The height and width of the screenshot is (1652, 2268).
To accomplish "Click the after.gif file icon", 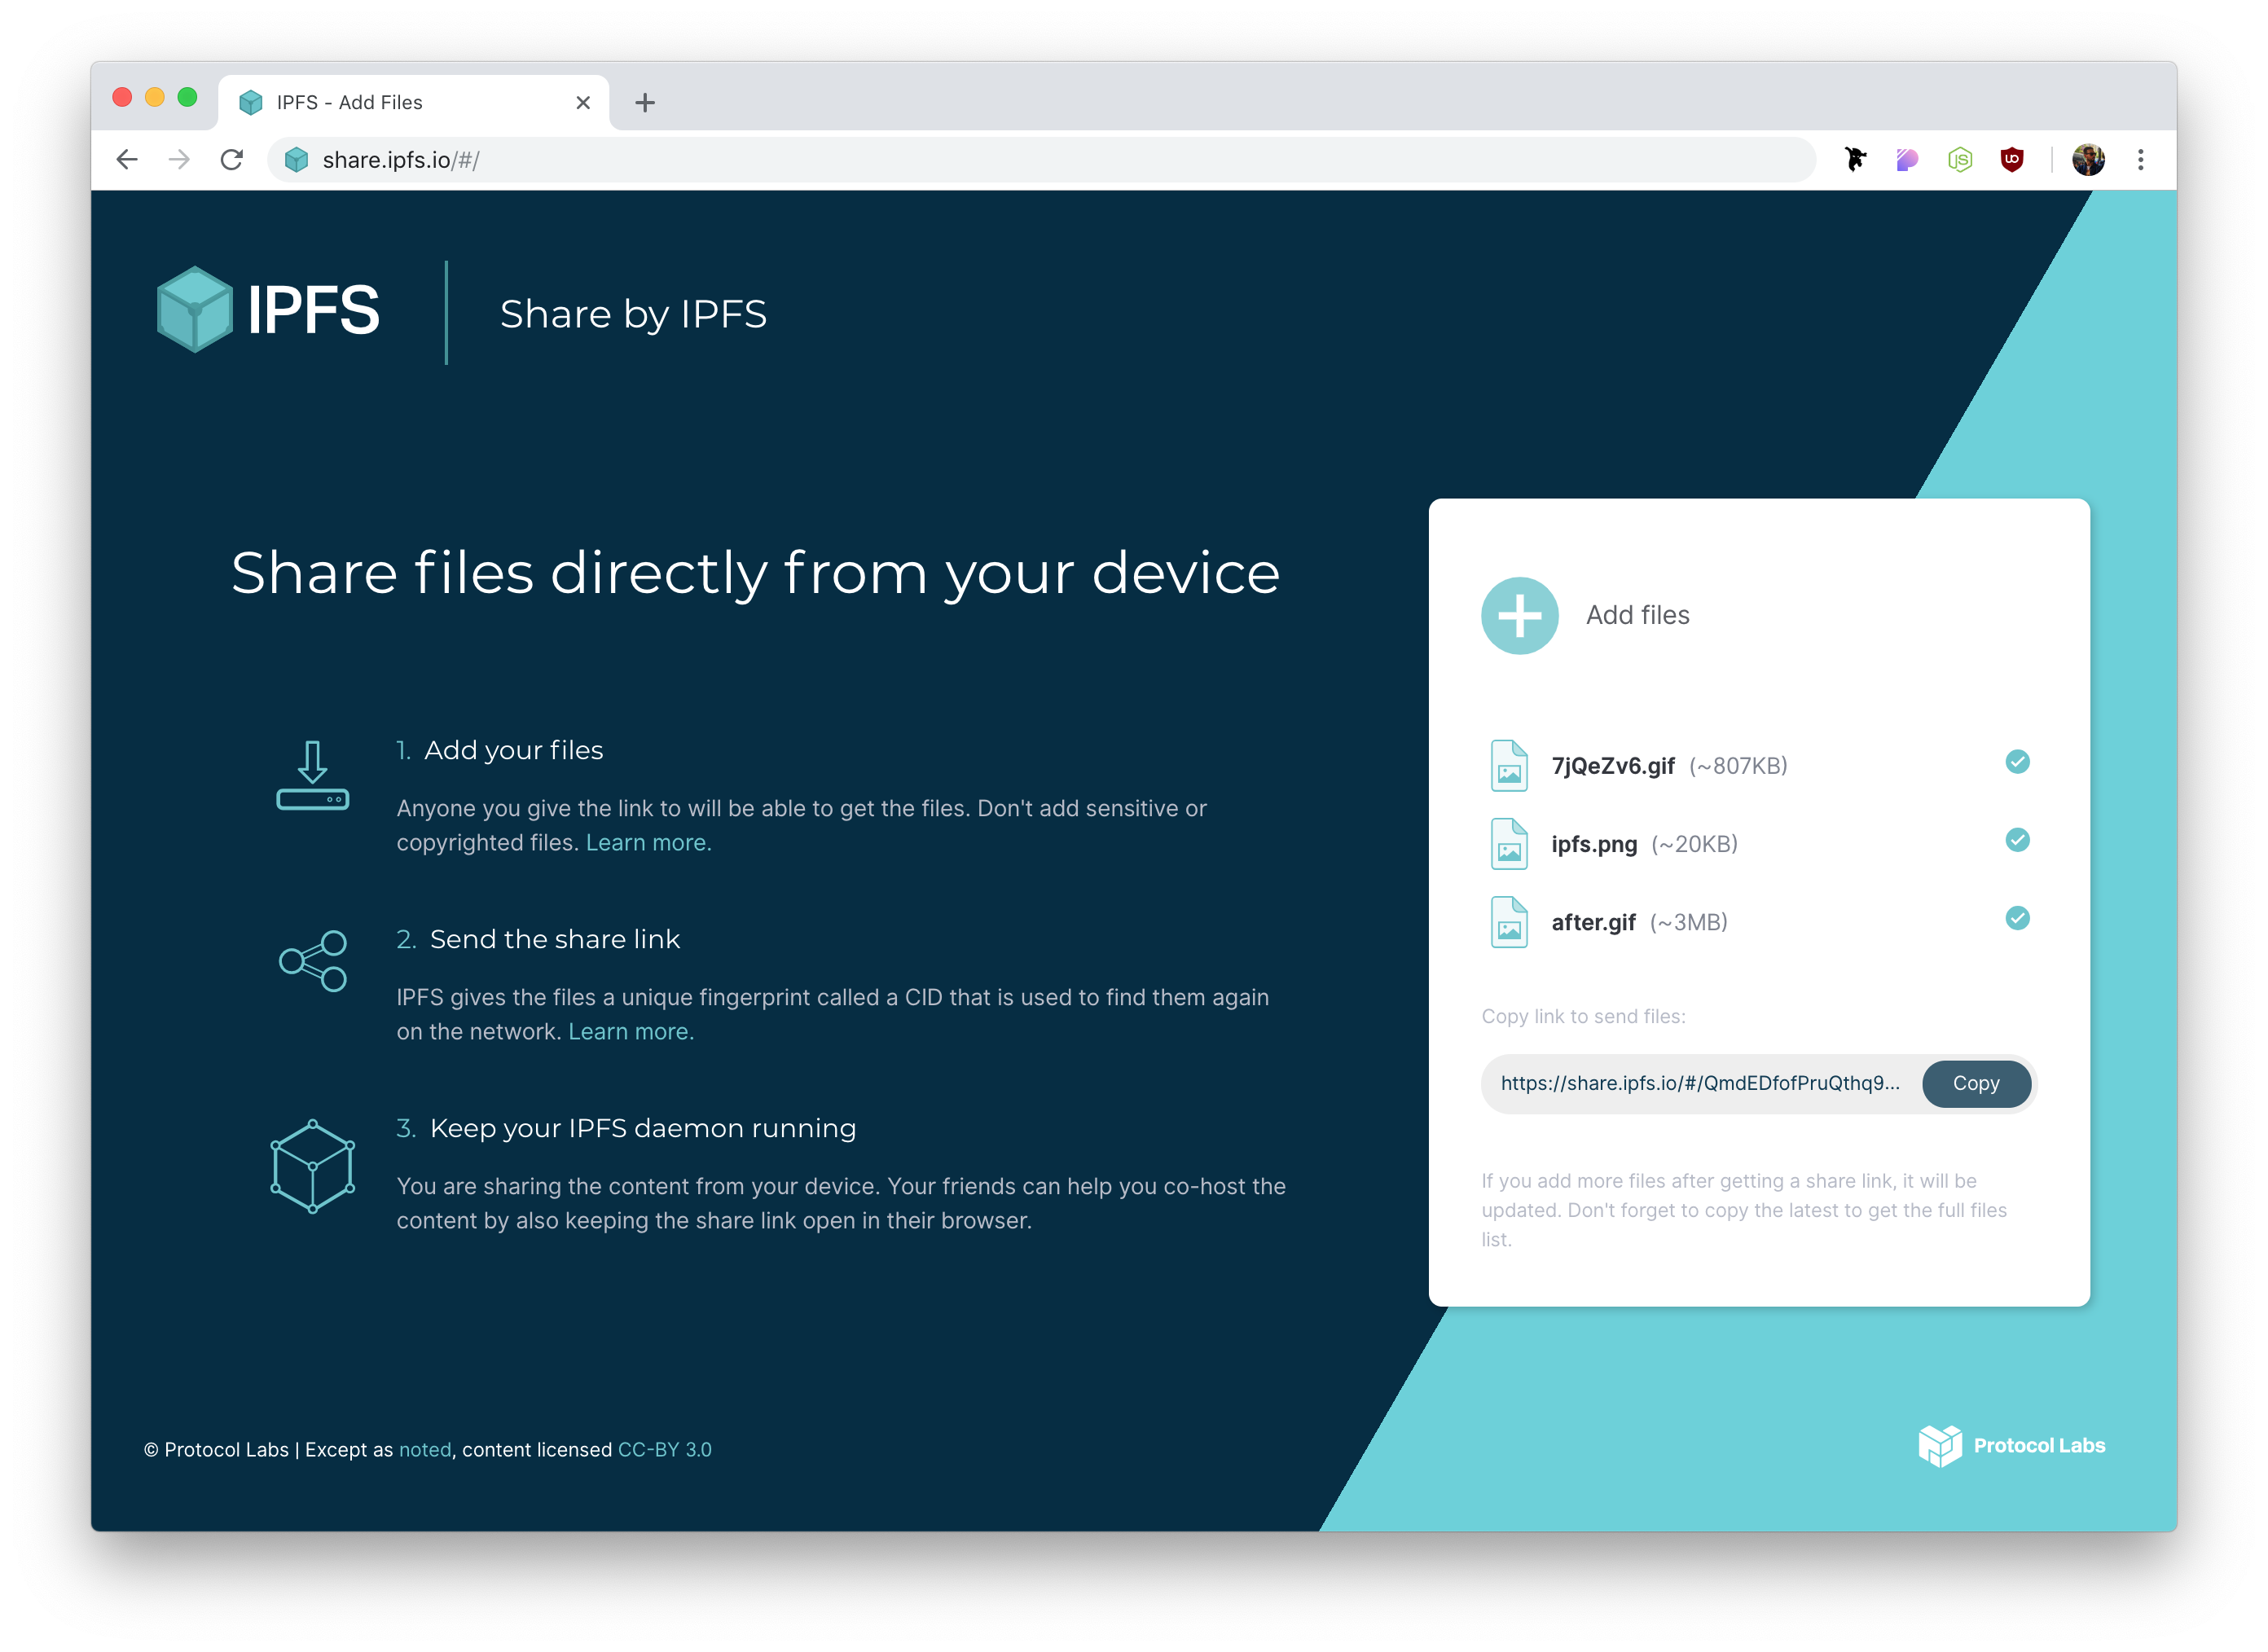I will pyautogui.click(x=1508, y=922).
